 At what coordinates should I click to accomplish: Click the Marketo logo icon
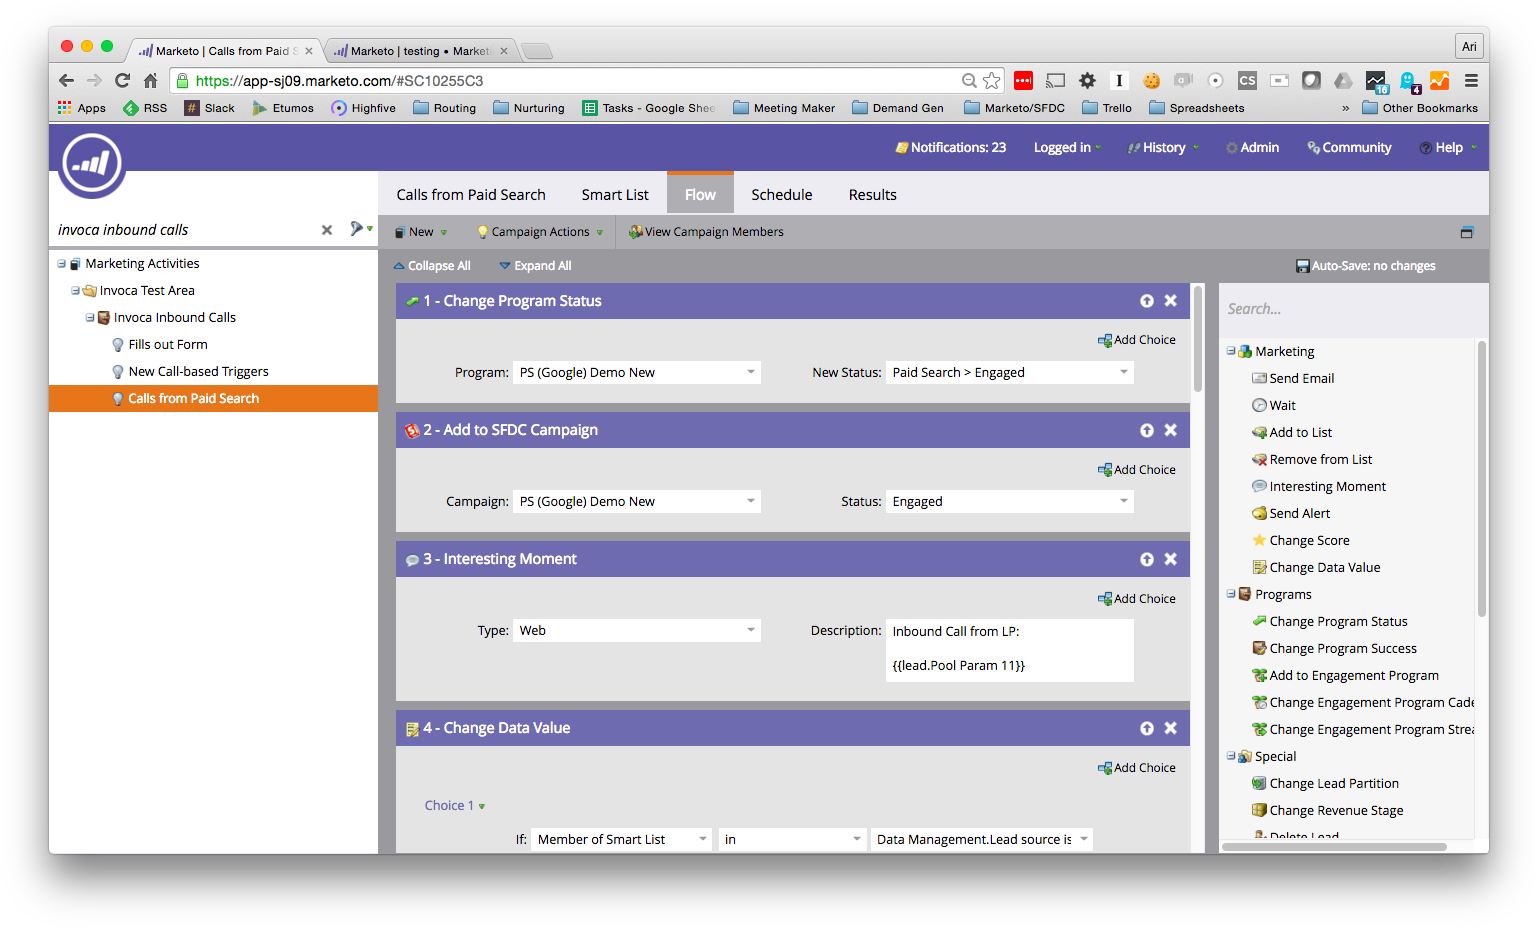(91, 164)
